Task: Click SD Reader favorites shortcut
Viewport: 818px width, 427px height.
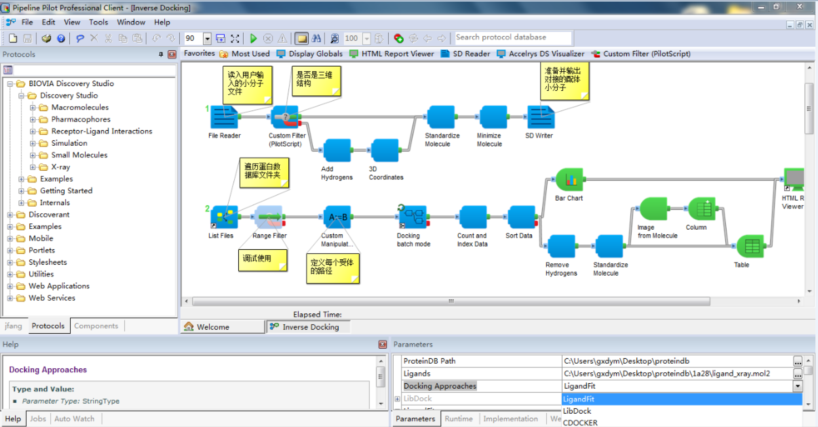Action: pos(465,54)
